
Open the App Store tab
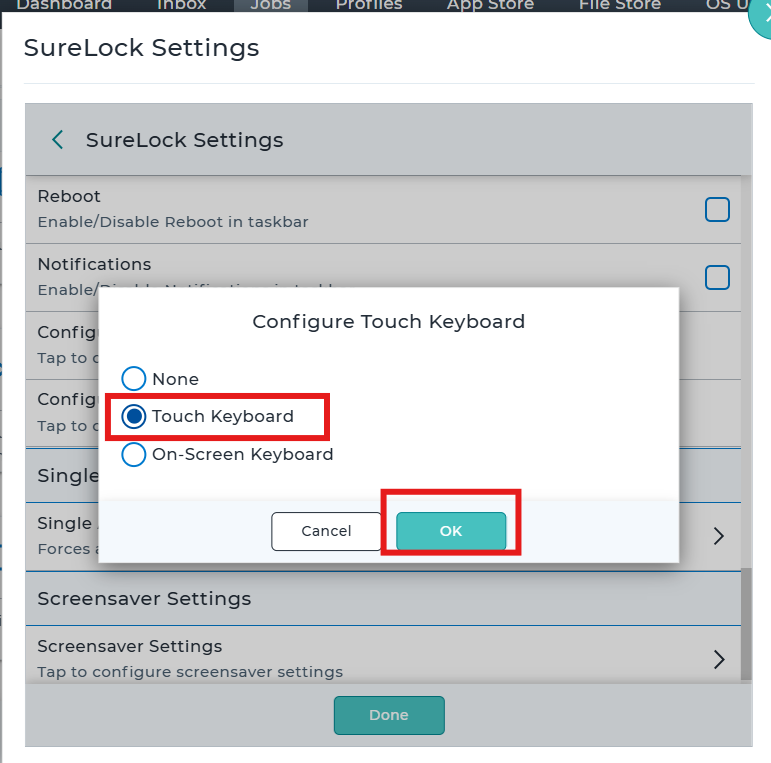(x=490, y=5)
